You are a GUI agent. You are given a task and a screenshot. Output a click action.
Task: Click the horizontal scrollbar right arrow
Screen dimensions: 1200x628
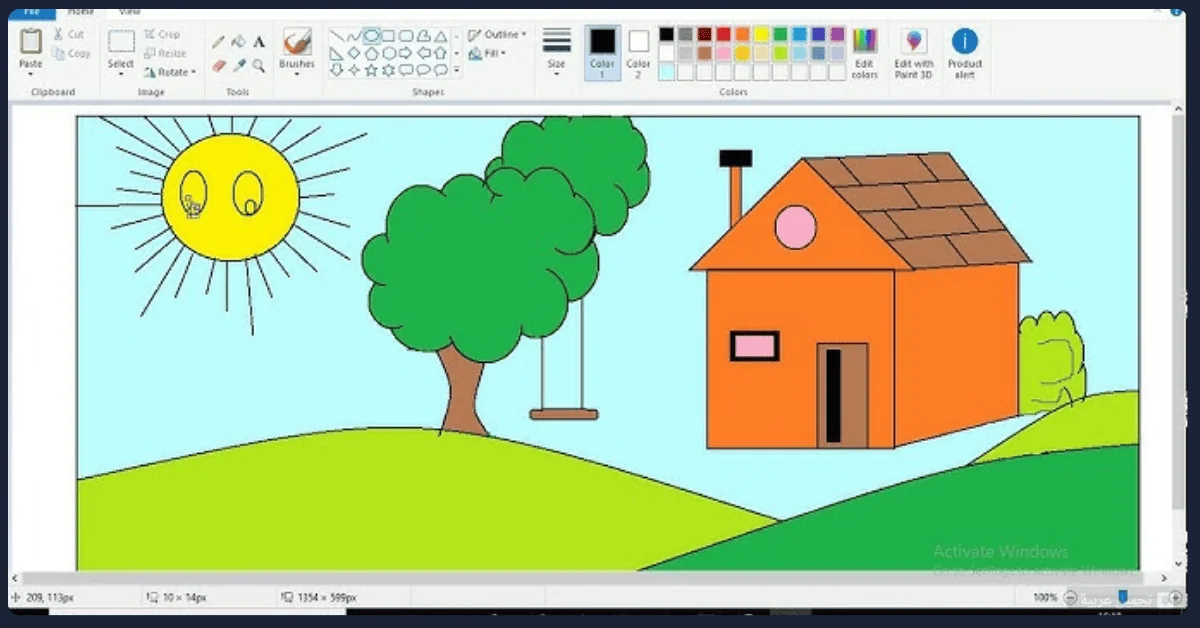click(x=1165, y=578)
